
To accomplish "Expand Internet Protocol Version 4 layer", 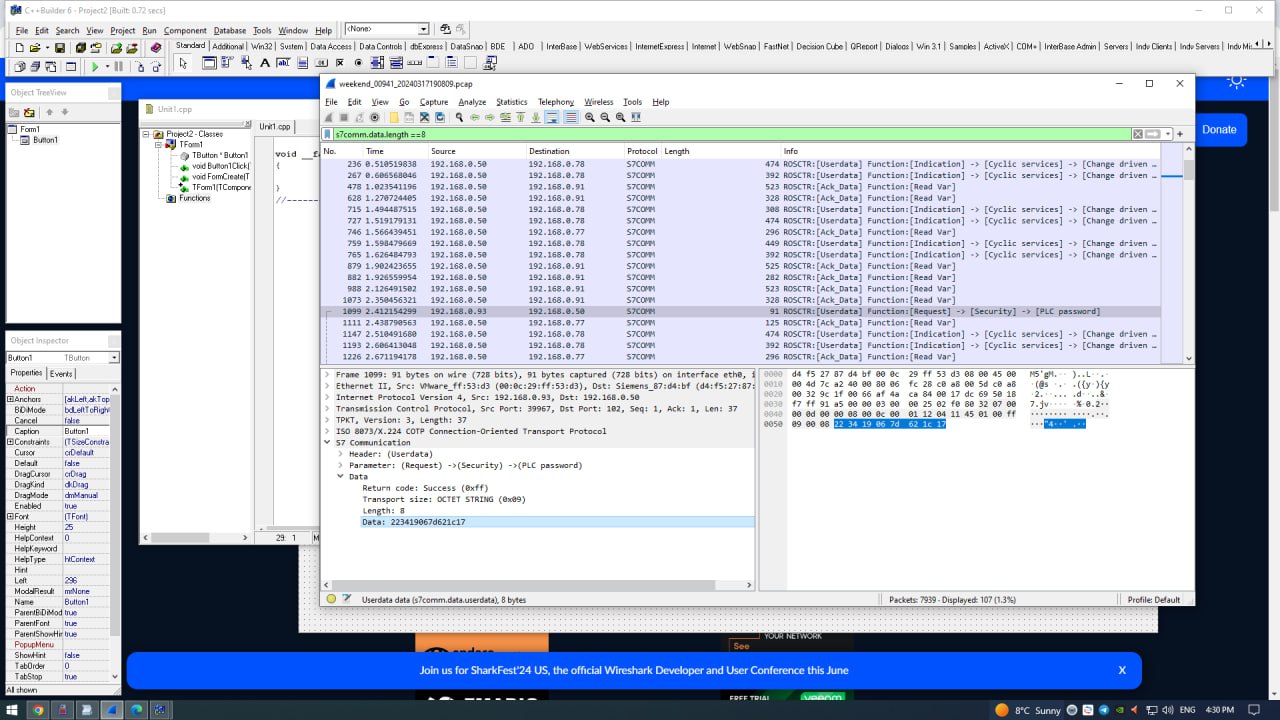I will point(327,397).
